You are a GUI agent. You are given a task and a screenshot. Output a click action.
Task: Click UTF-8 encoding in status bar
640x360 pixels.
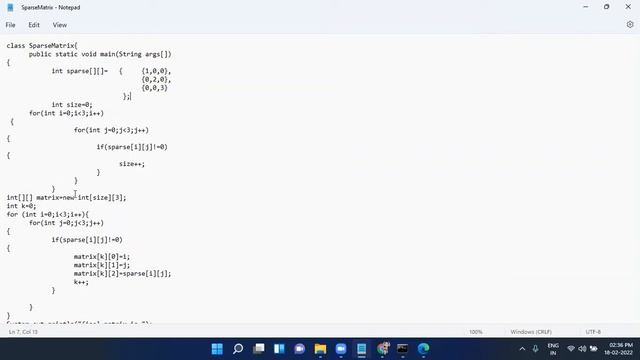pos(593,332)
